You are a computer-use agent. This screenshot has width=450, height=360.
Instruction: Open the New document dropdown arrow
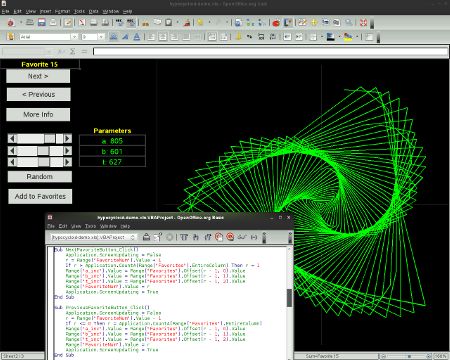pyautogui.click(x=20, y=23)
